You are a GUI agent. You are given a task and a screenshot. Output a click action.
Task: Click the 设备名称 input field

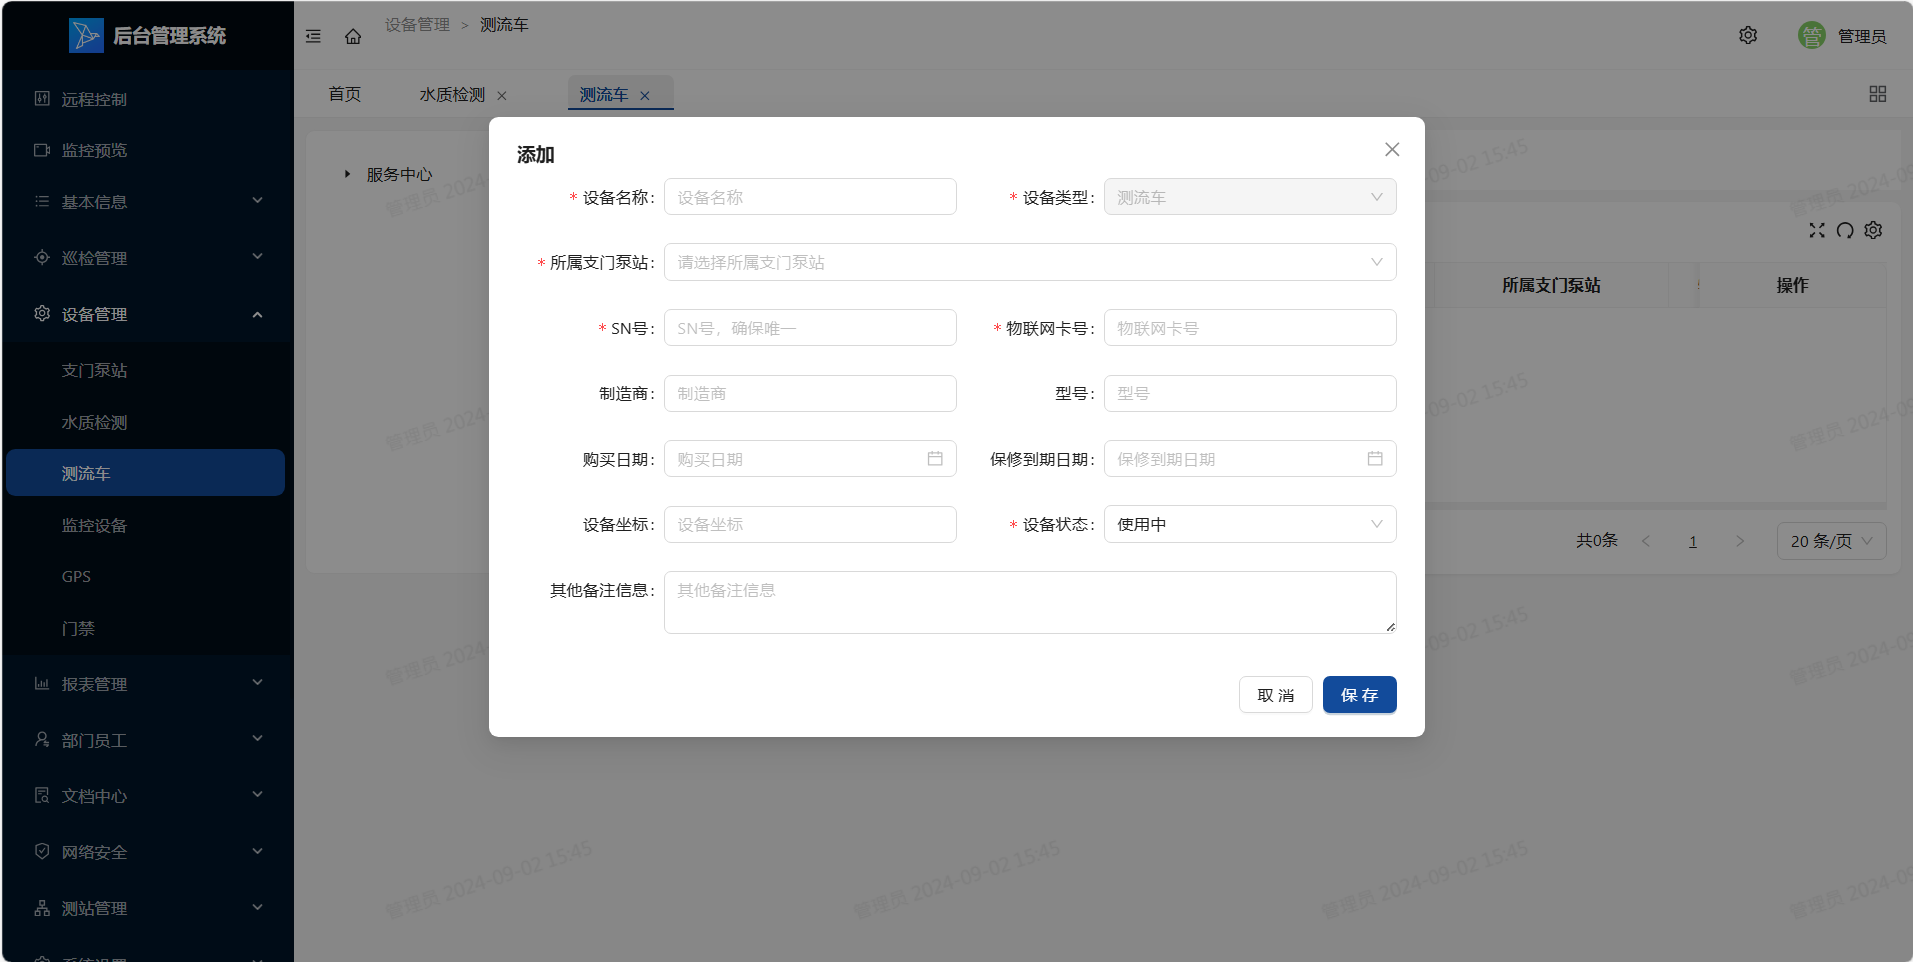click(x=810, y=197)
